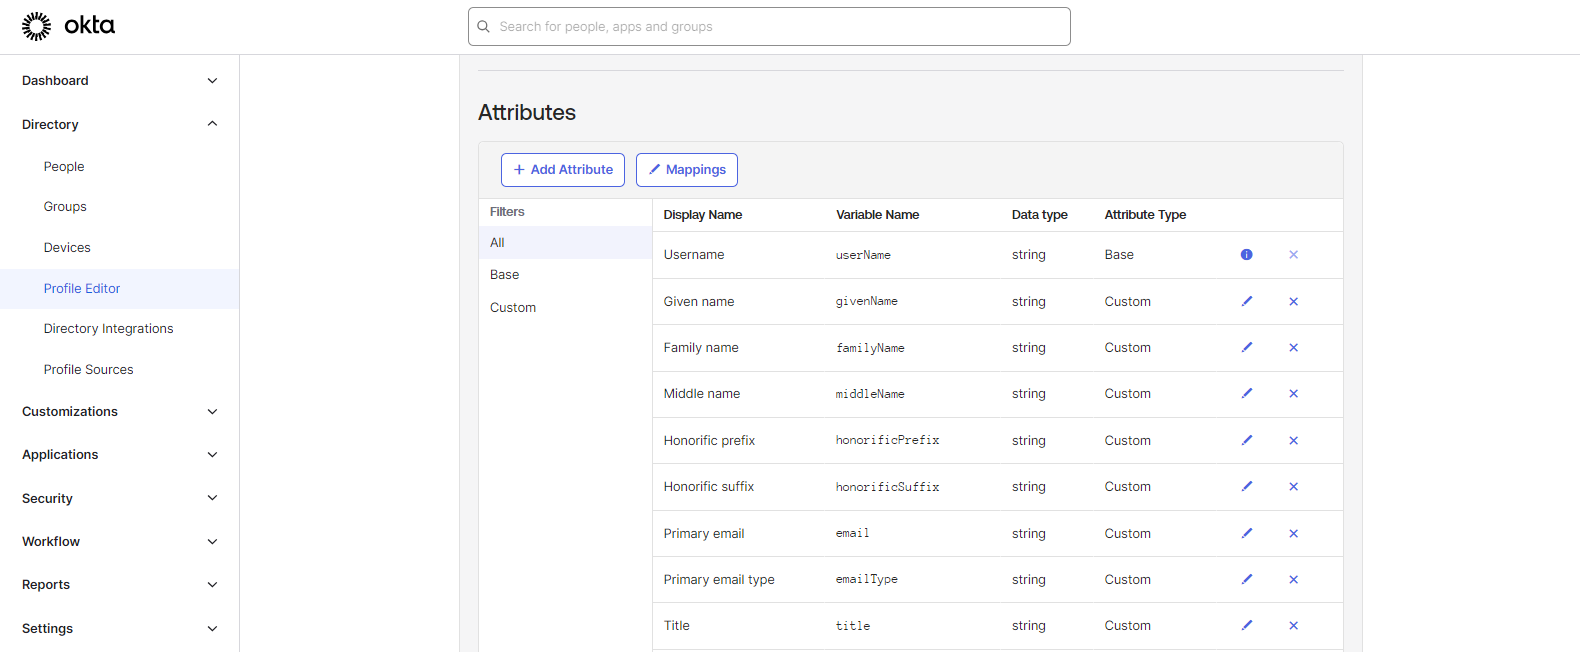The height and width of the screenshot is (652, 1580).
Task: Edit the Primary email attribute
Action: click(x=1246, y=533)
